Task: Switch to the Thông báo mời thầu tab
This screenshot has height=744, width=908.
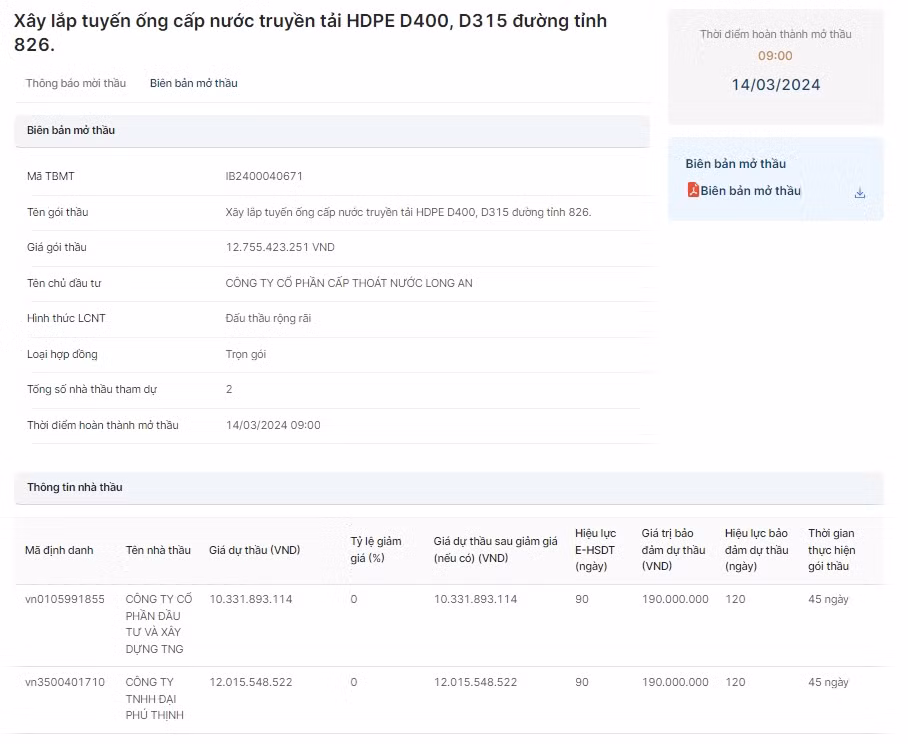Action: [76, 83]
